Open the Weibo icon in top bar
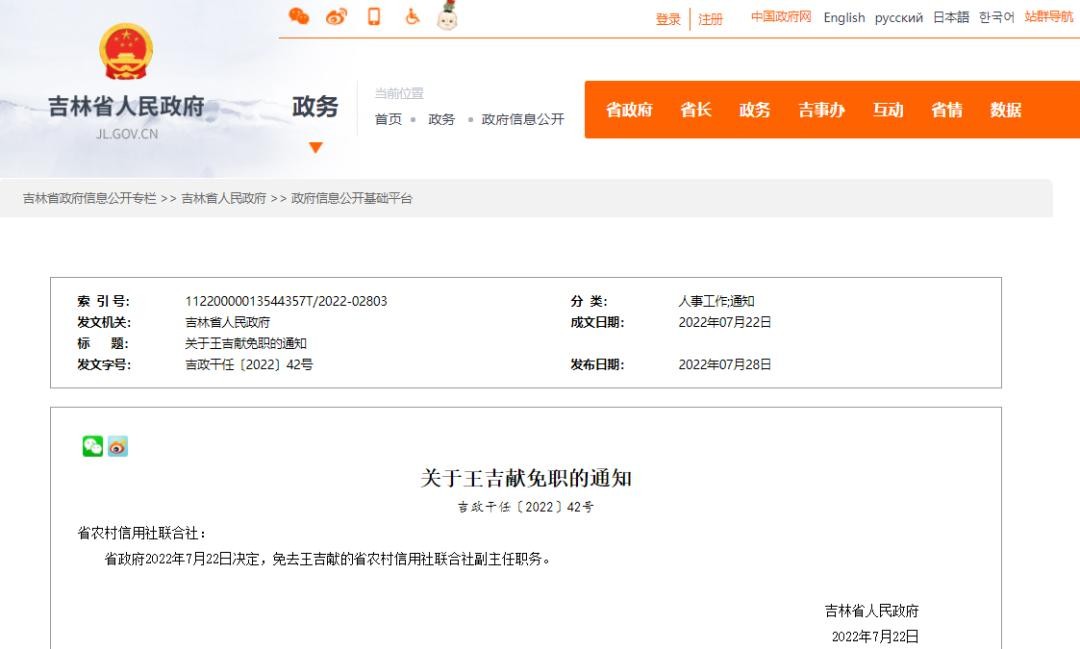 (337, 16)
